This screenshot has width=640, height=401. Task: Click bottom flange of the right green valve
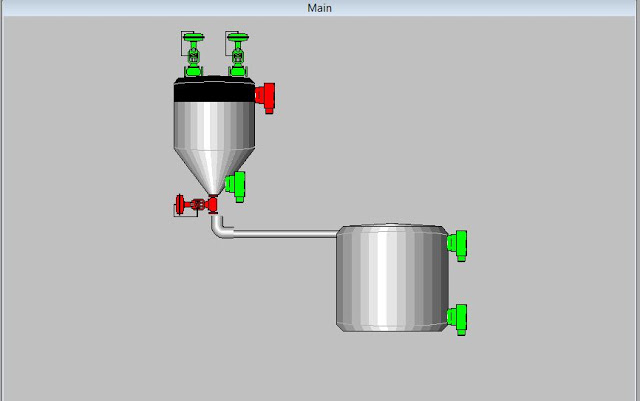tap(238, 72)
